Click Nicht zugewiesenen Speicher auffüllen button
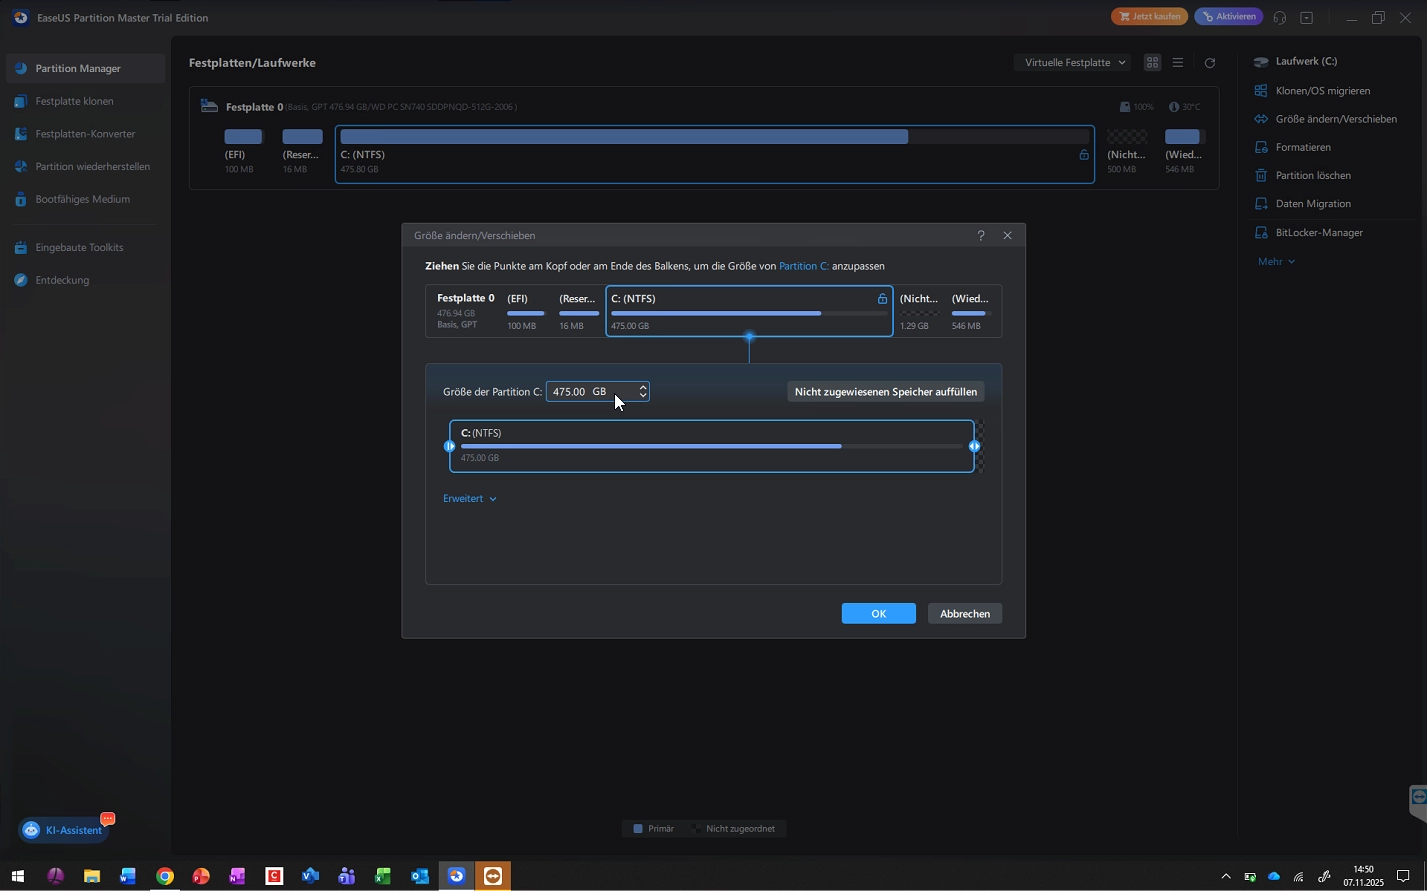 click(x=885, y=392)
